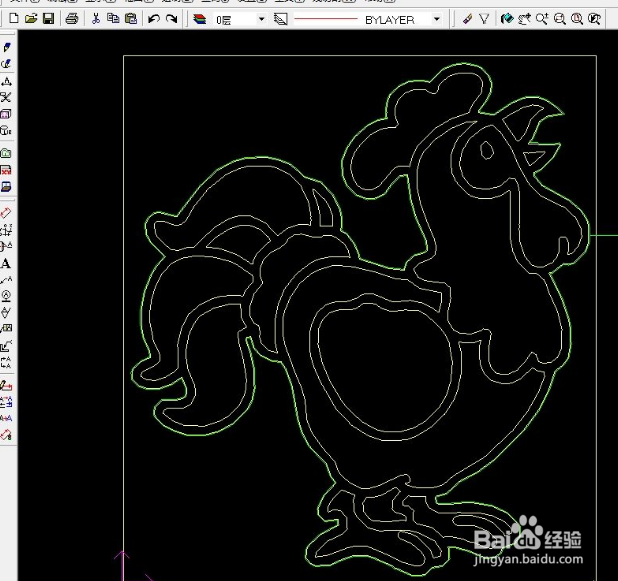Paste with the clipboard icon
Screen dimensions: 618x581
[x=130, y=19]
